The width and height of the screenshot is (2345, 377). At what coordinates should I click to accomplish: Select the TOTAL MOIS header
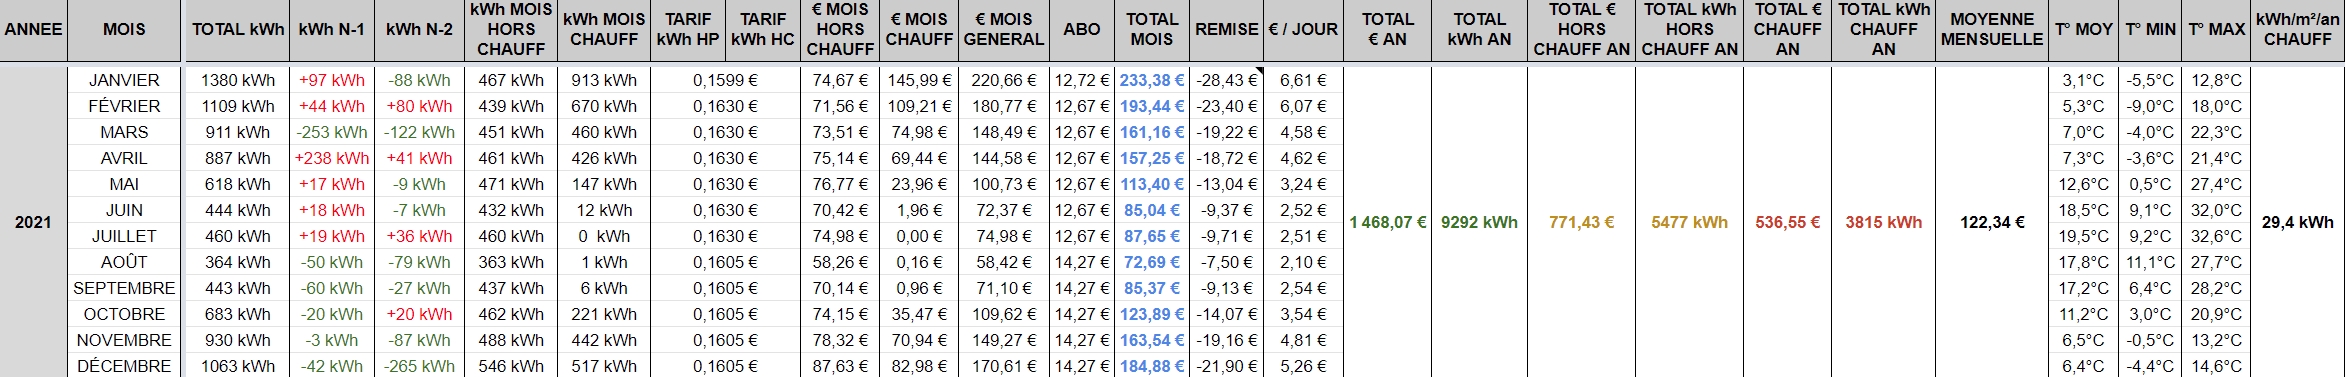(x=1152, y=30)
